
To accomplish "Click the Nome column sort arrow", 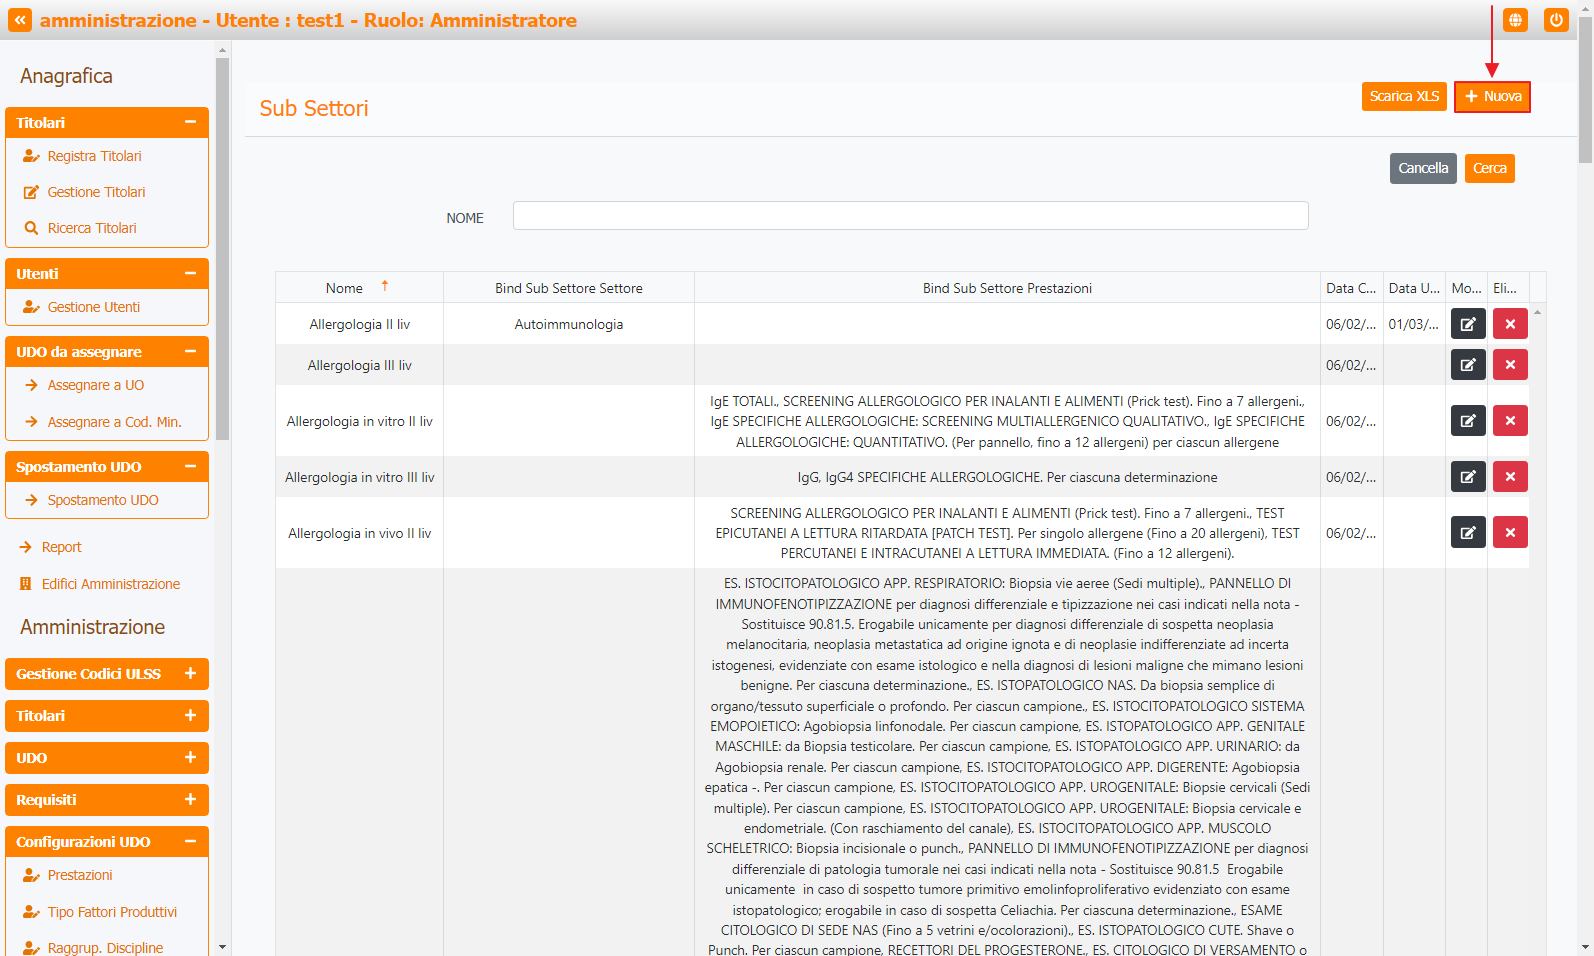I will [385, 287].
